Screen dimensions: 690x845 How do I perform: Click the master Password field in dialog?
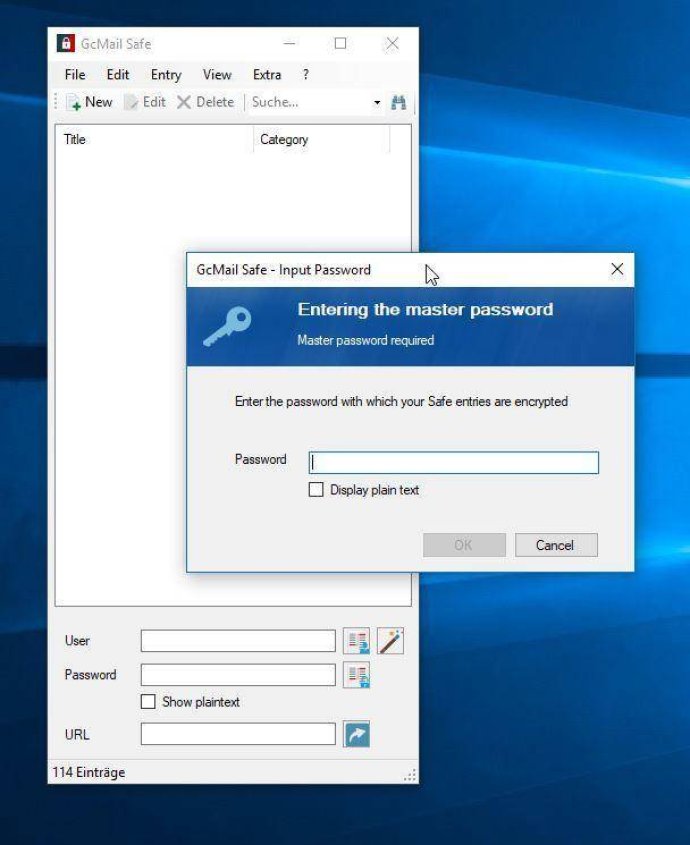click(454, 462)
